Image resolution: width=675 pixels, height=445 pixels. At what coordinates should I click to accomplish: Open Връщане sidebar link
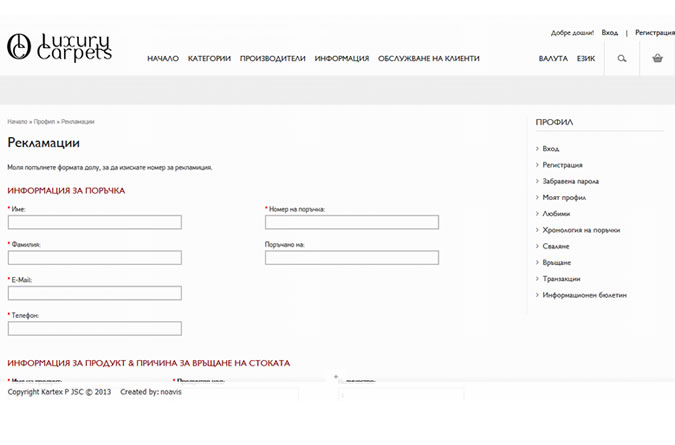[x=557, y=263]
